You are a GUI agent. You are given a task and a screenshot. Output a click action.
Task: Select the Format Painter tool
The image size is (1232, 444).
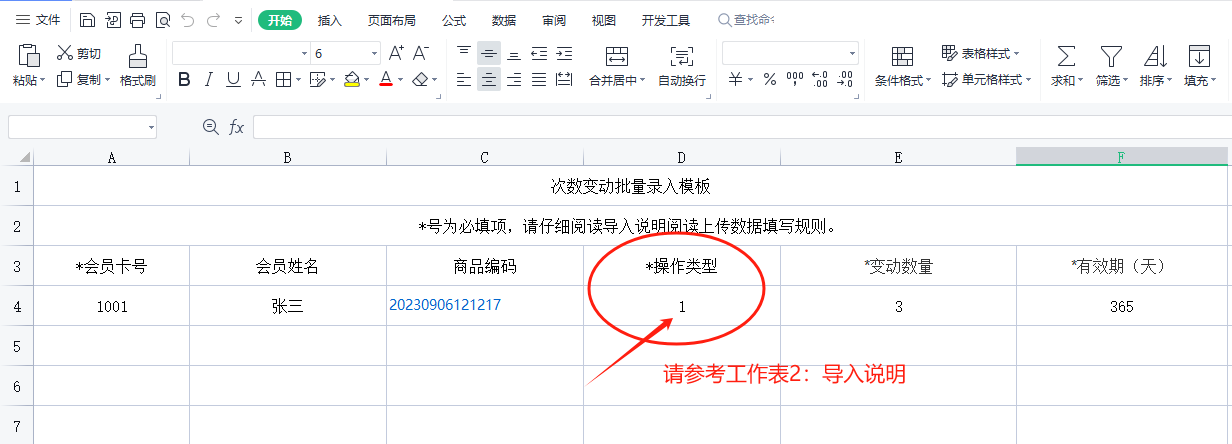(x=137, y=64)
